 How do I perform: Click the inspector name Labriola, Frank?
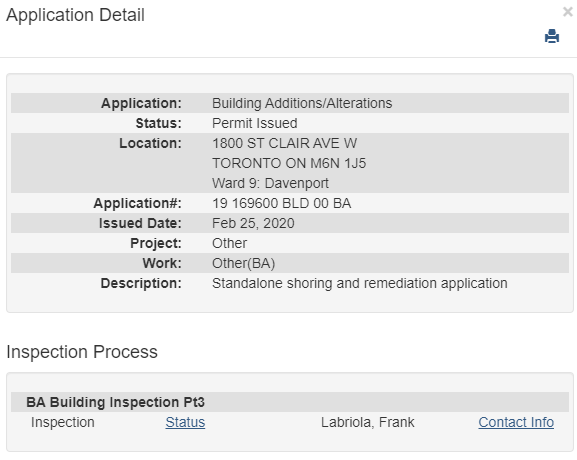[368, 422]
